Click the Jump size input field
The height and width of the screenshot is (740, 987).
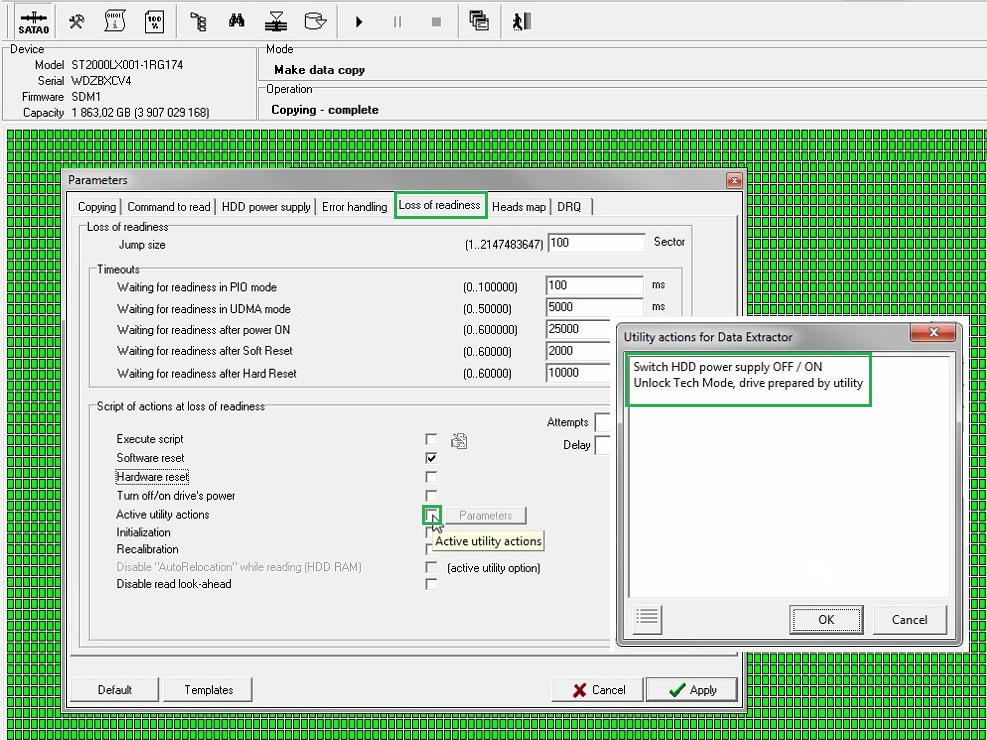[595, 243]
